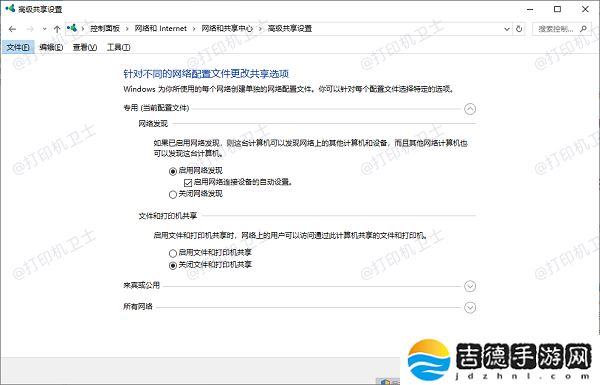Select 启用文件和打印机共享 radio button

173,253
